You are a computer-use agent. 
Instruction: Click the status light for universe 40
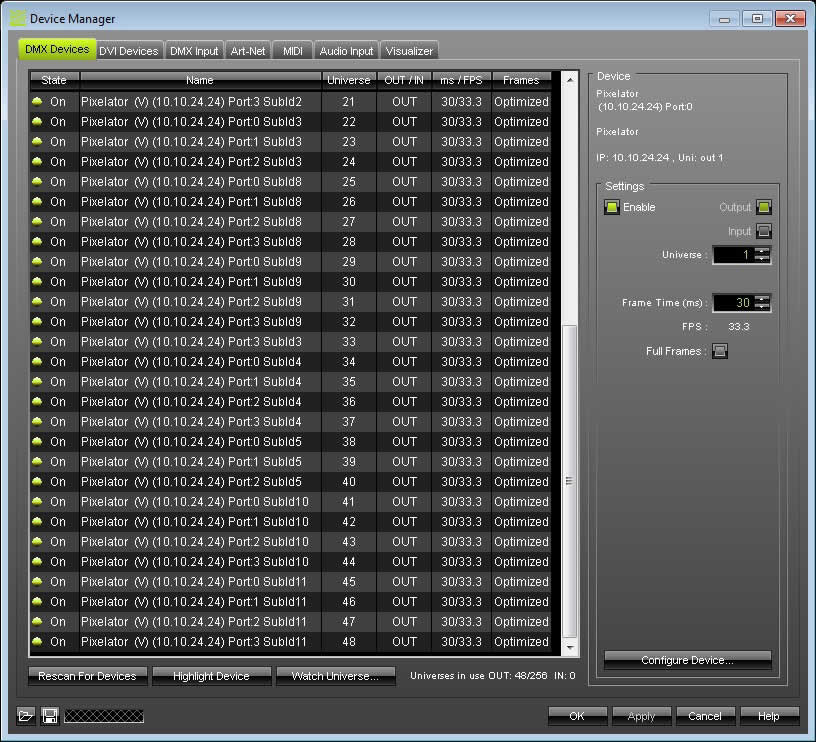click(38, 482)
